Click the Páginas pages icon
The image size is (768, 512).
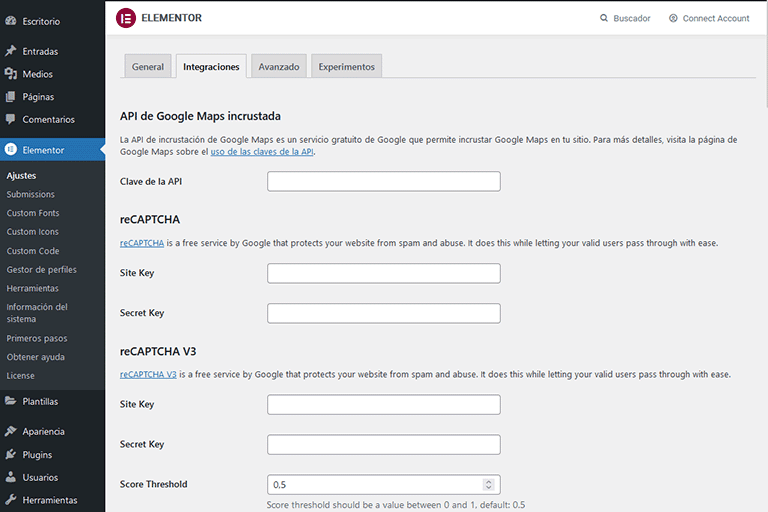tap(11, 97)
